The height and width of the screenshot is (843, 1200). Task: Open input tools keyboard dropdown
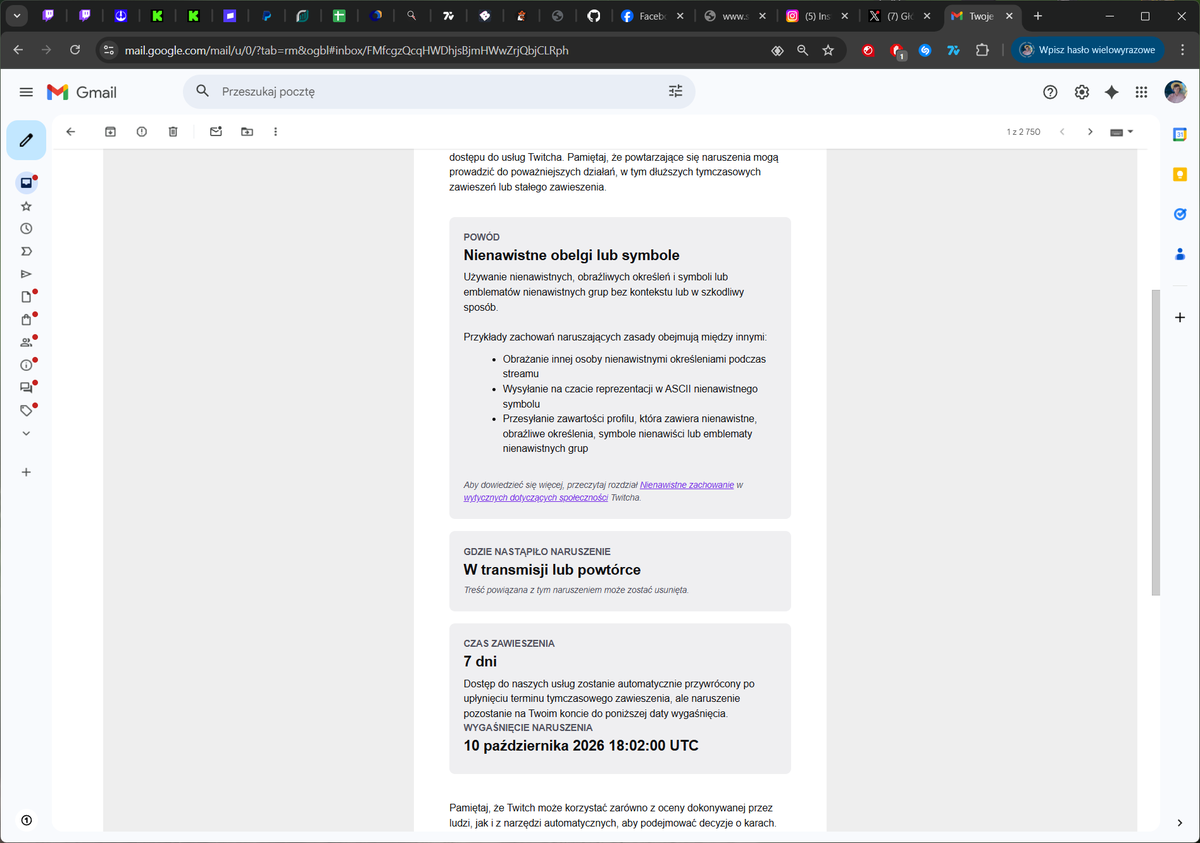tap(1122, 132)
